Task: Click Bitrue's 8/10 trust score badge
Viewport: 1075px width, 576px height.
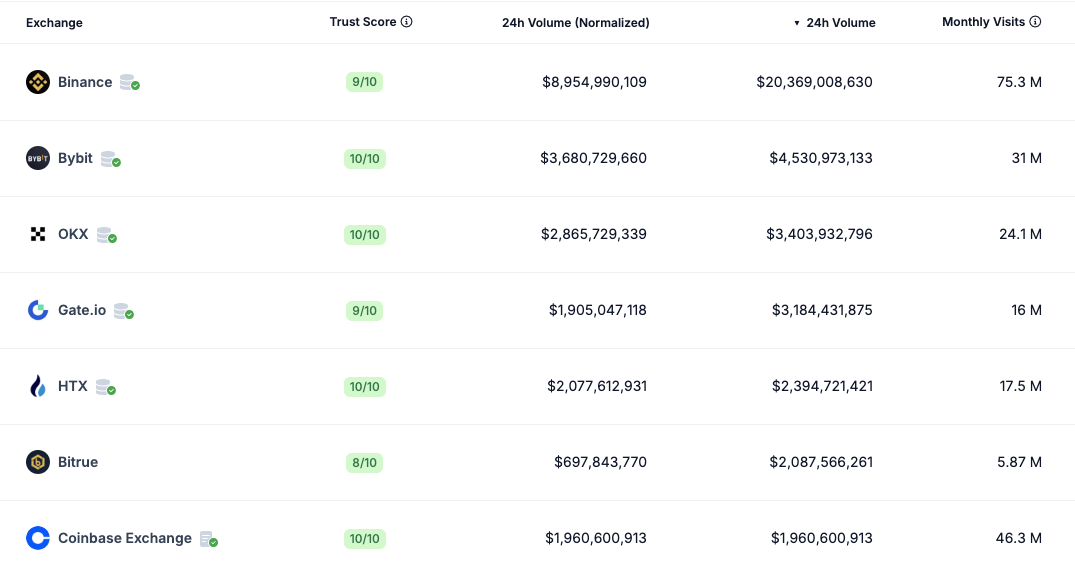Action: (x=364, y=462)
